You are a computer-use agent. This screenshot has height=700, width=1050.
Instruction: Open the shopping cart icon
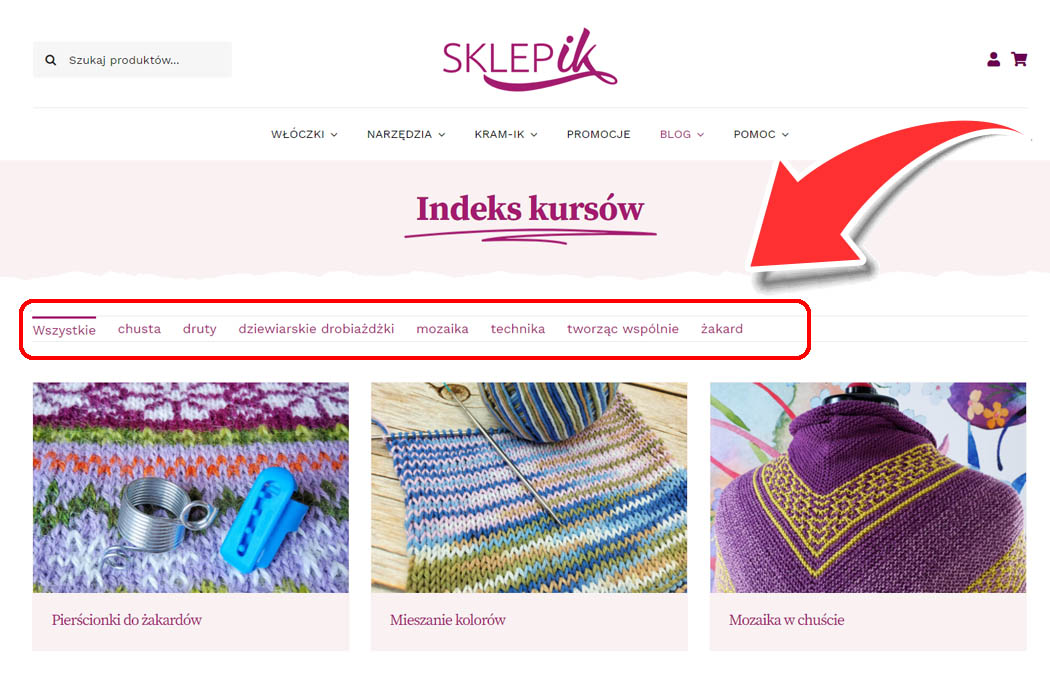coord(1019,60)
